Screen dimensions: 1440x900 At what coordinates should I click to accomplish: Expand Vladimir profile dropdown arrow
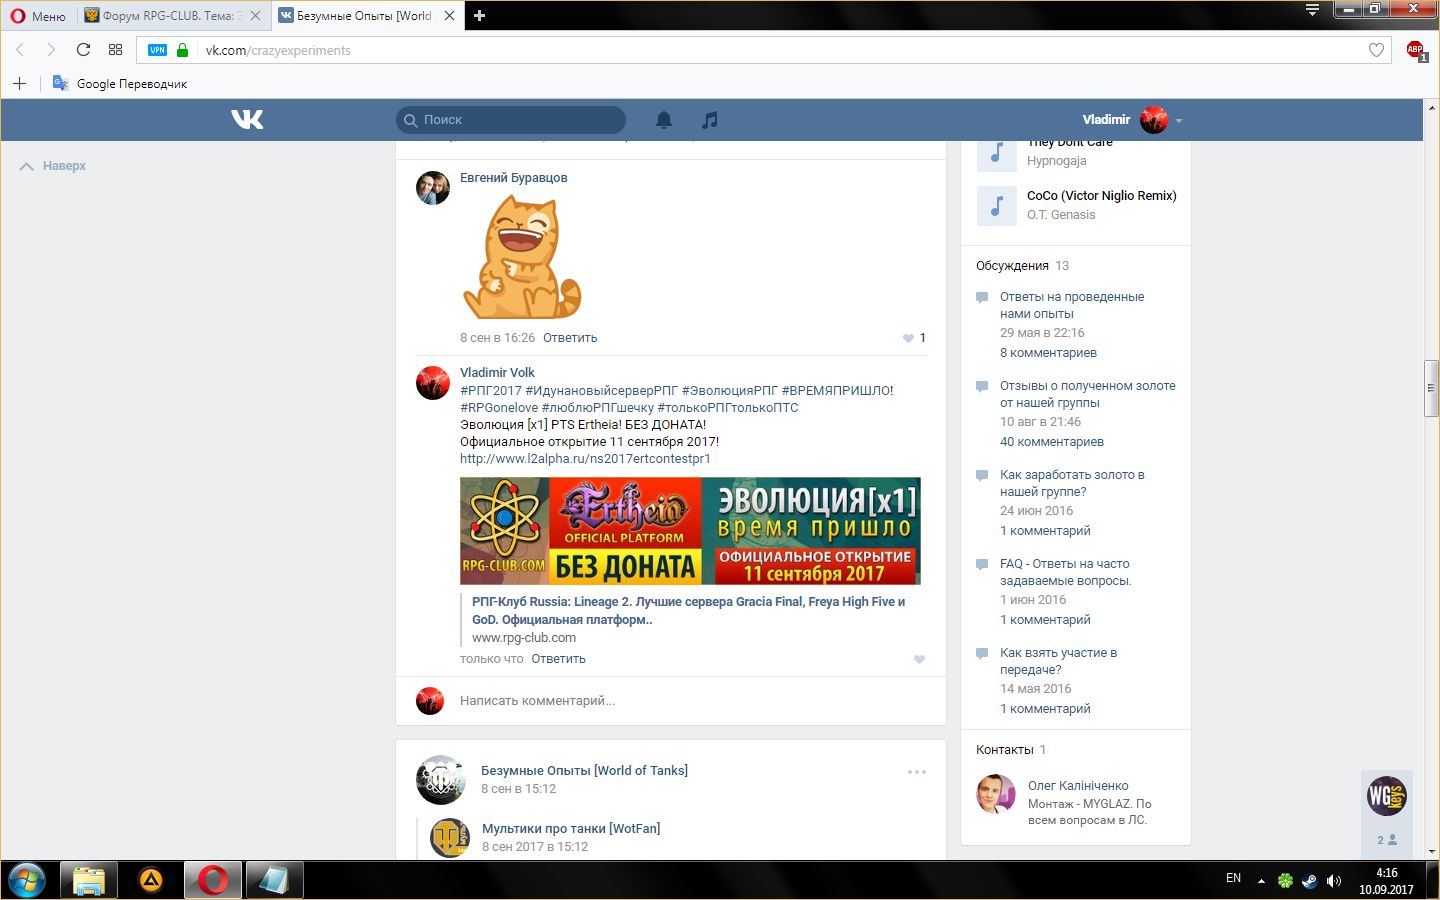pyautogui.click(x=1179, y=120)
